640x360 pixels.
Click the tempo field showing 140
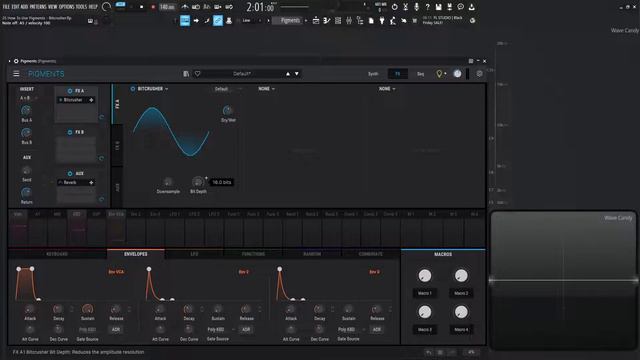click(167, 7)
